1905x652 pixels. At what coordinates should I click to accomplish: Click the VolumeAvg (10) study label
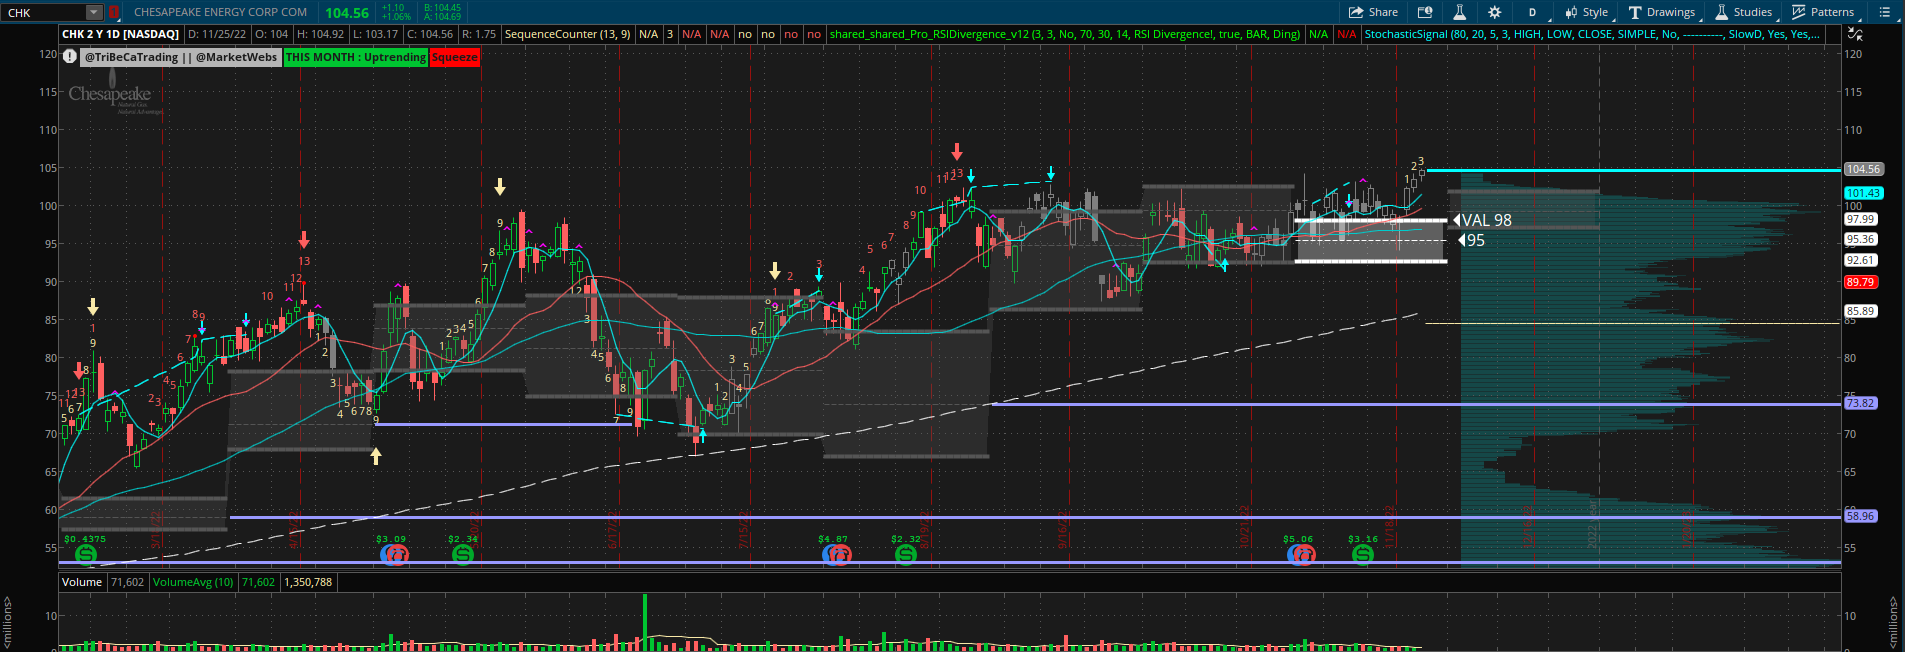click(x=193, y=582)
